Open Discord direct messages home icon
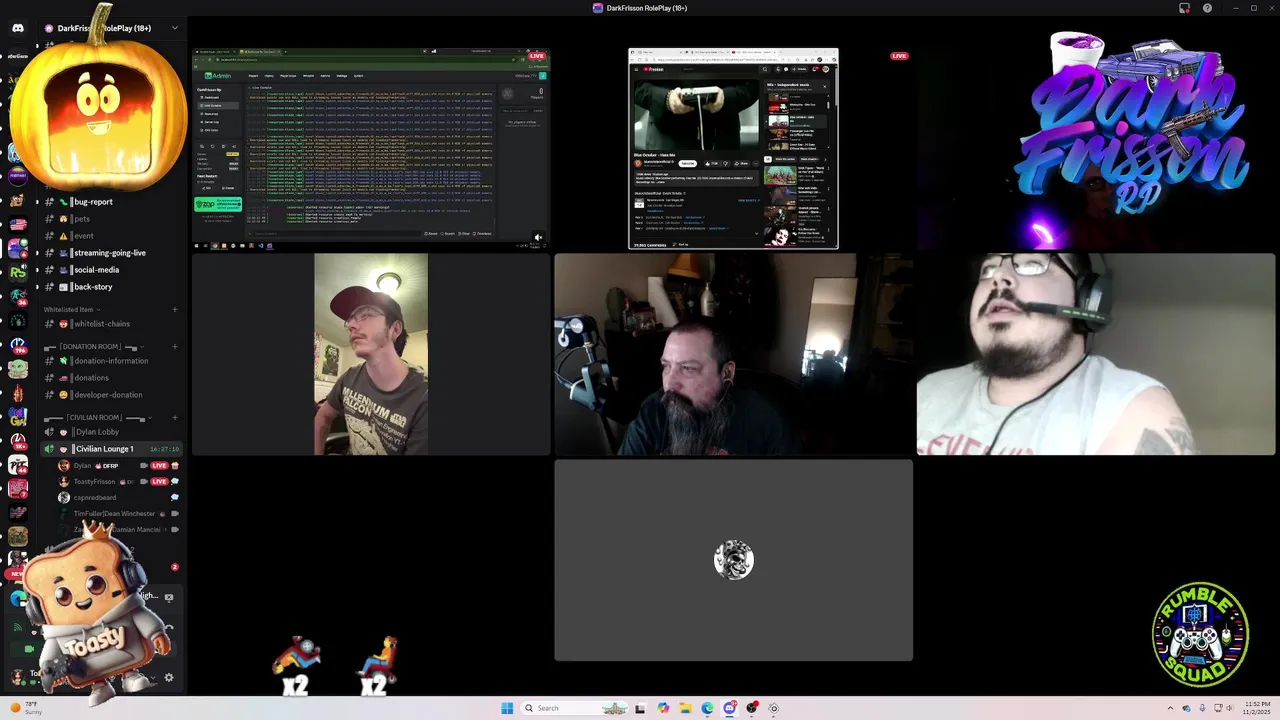Screen dimensions: 1280x720 pyautogui.click(x=18, y=28)
